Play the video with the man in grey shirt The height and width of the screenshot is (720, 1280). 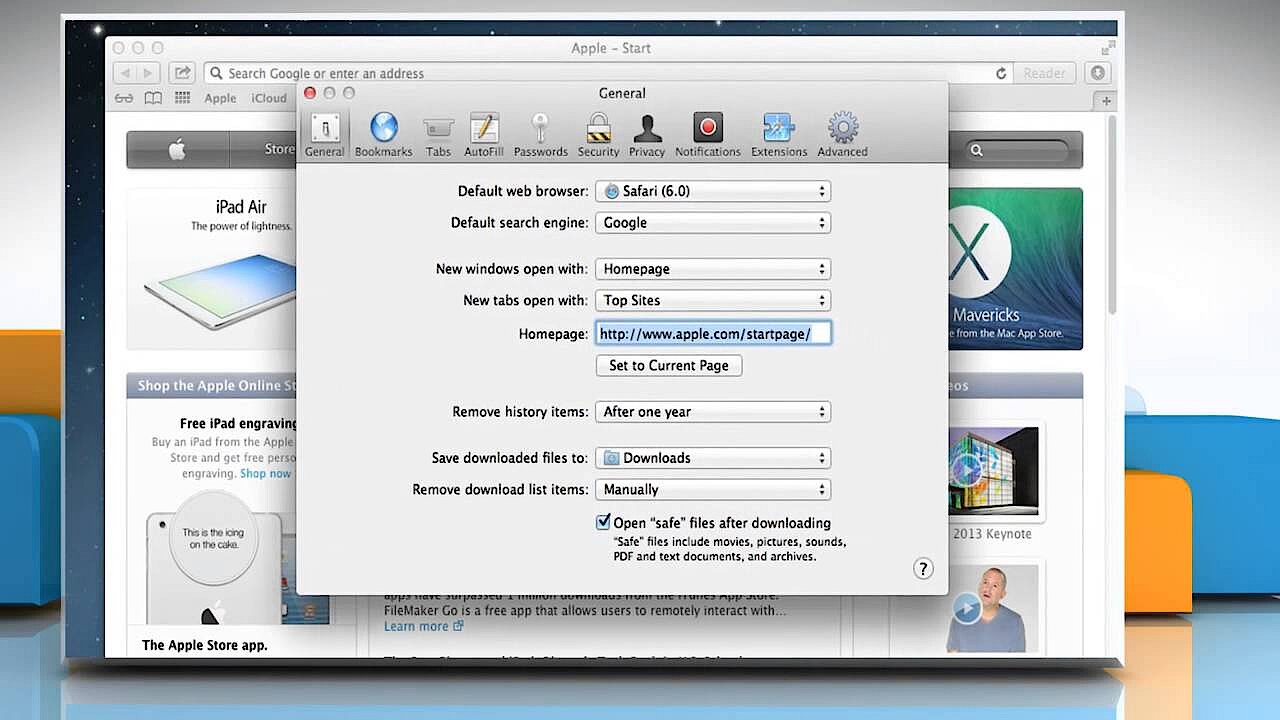(994, 607)
